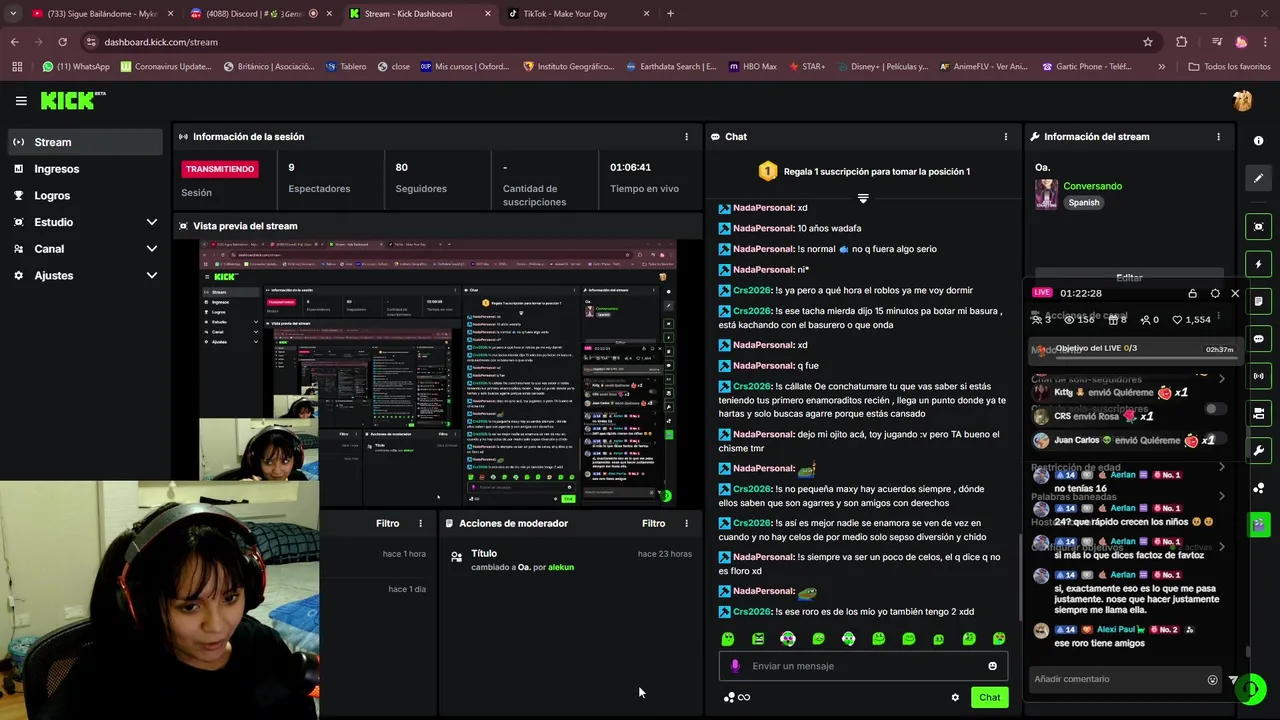Focus the Enviar un mensaje input

pos(864,666)
